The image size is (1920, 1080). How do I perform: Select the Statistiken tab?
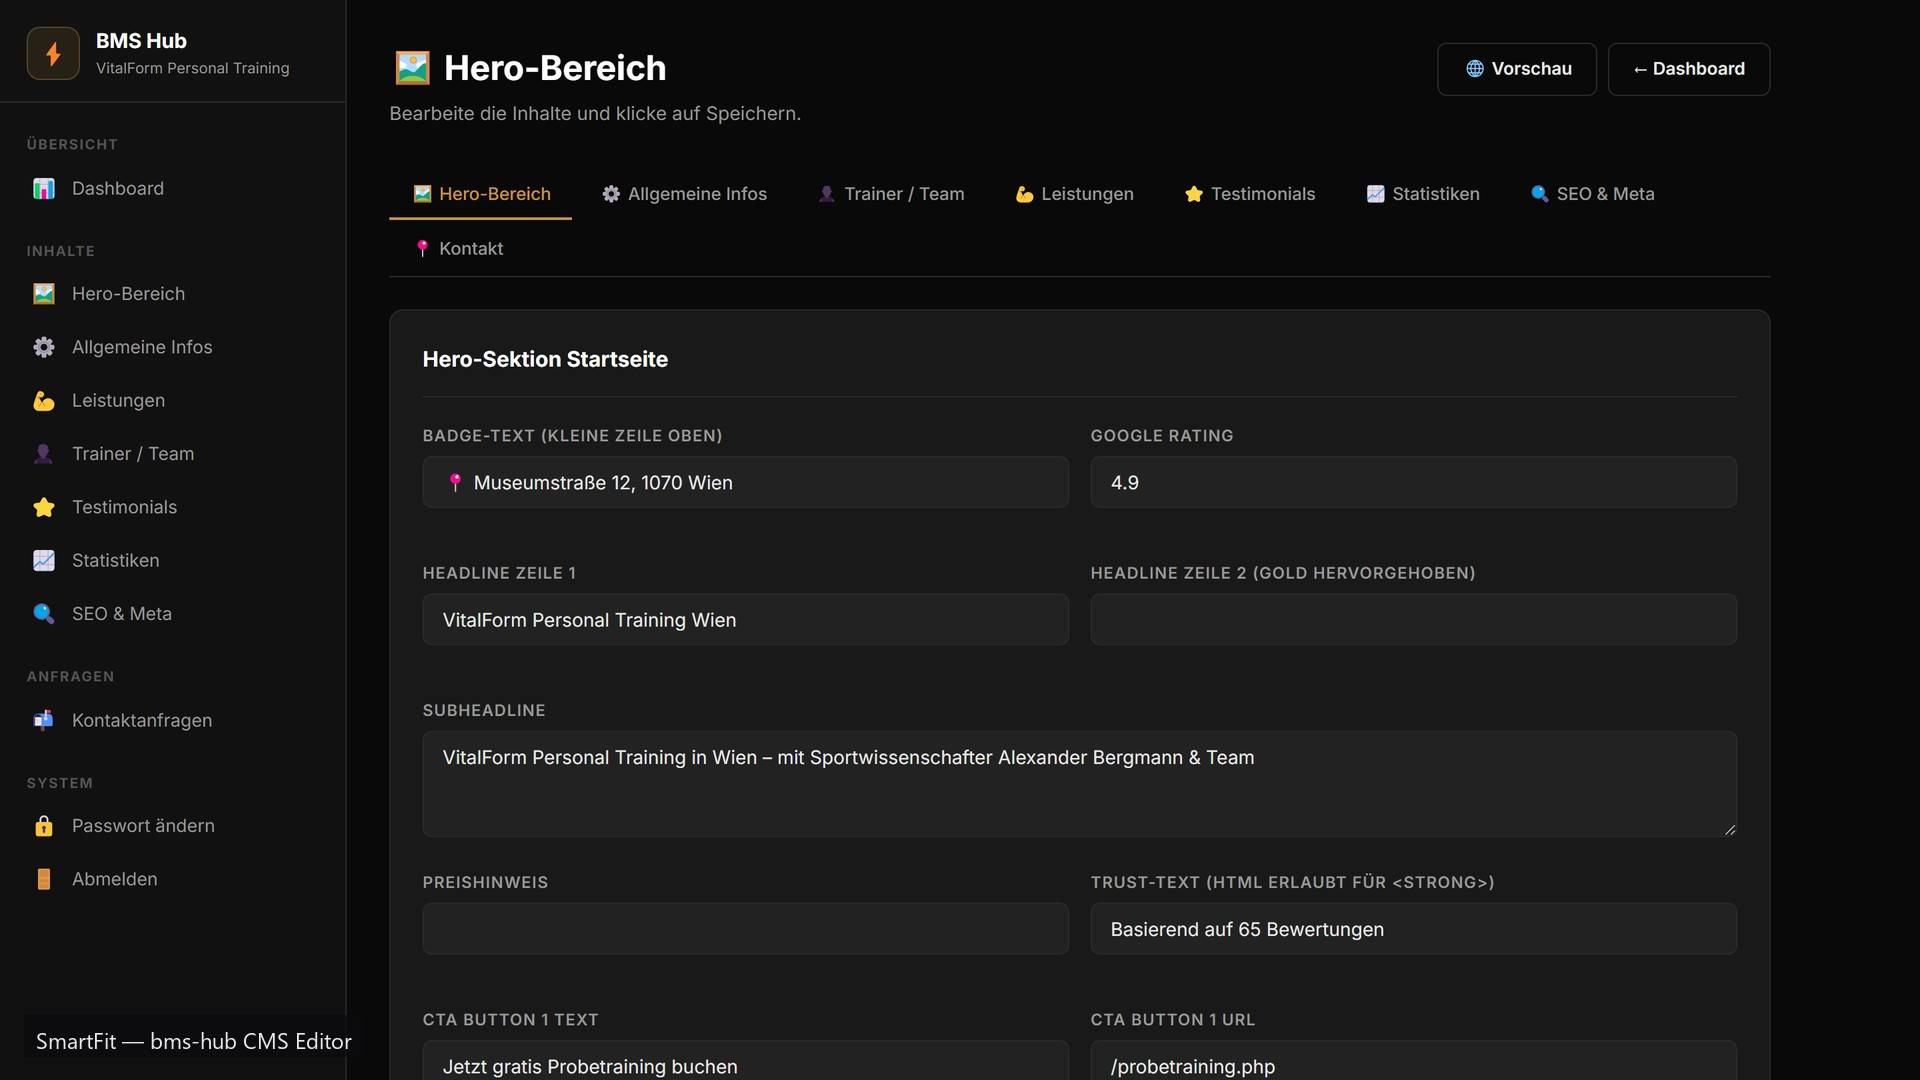(x=1423, y=194)
